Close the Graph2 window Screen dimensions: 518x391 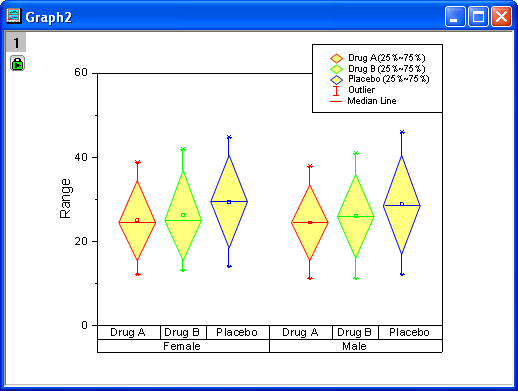point(501,16)
